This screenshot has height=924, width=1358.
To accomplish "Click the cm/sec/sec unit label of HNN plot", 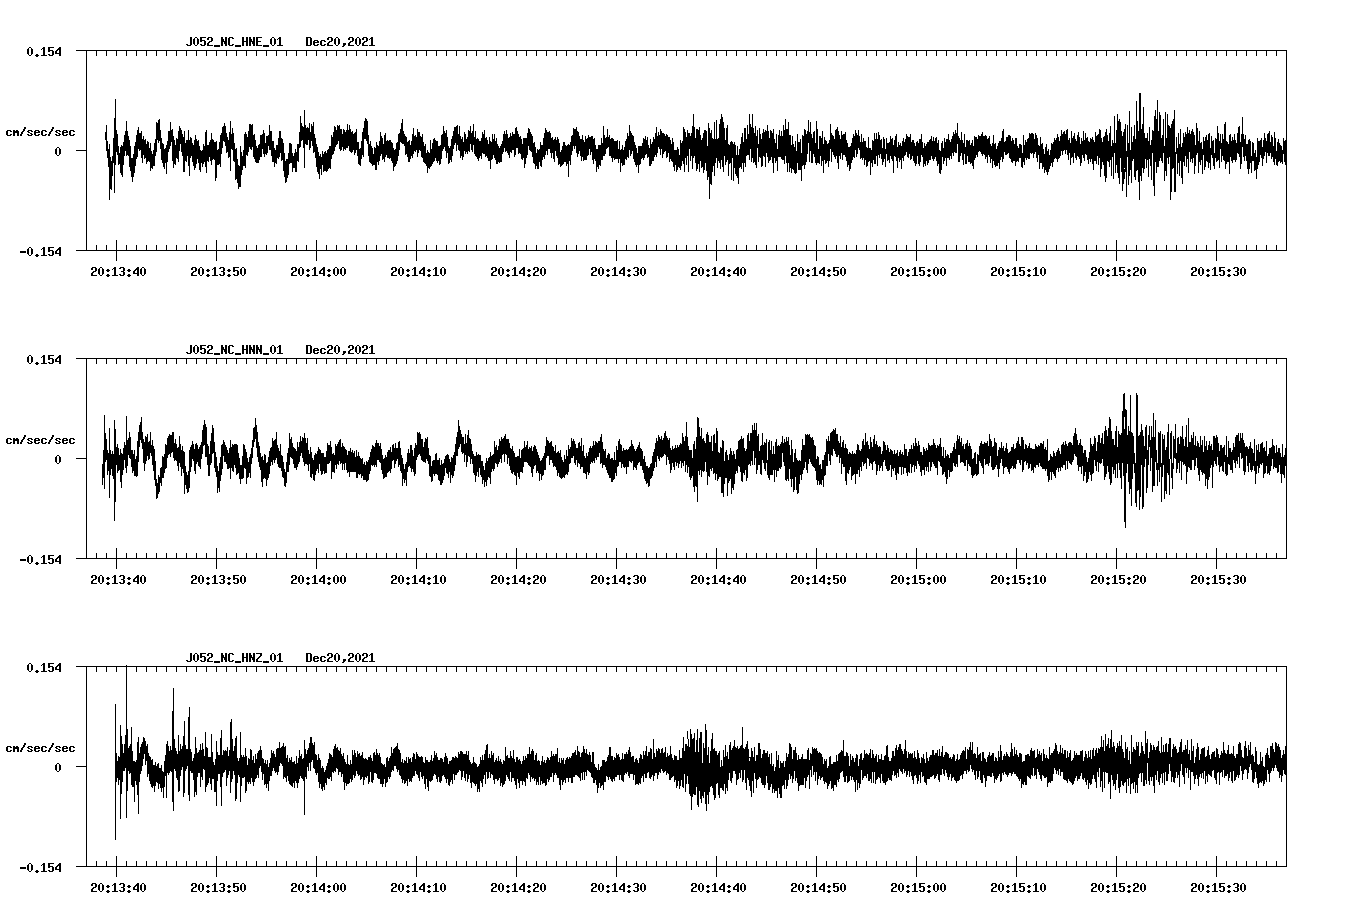I will [x=41, y=440].
